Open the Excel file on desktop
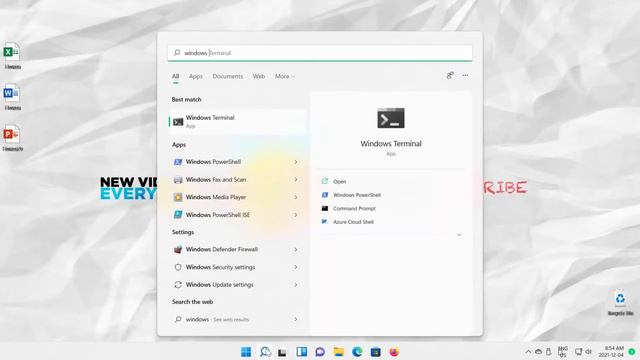Image resolution: width=640 pixels, height=360 pixels. click(x=12, y=56)
